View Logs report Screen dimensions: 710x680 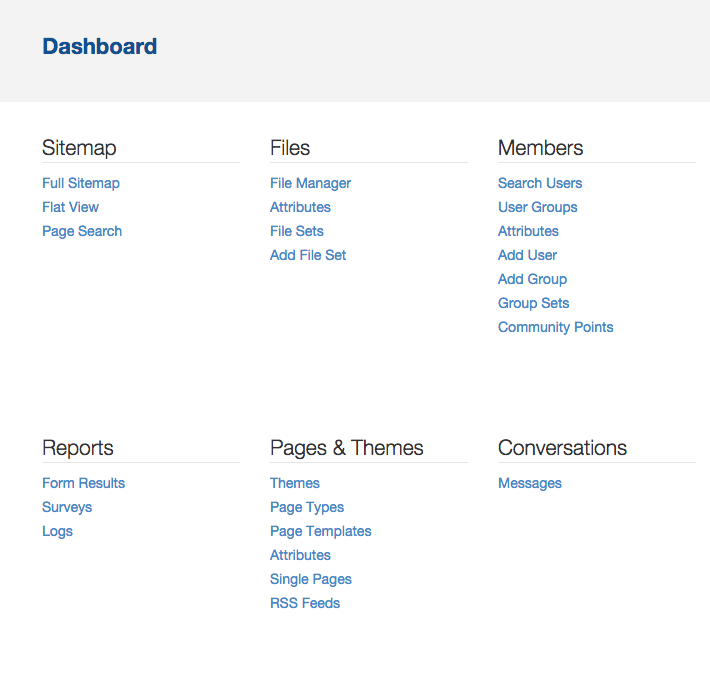[x=57, y=532]
